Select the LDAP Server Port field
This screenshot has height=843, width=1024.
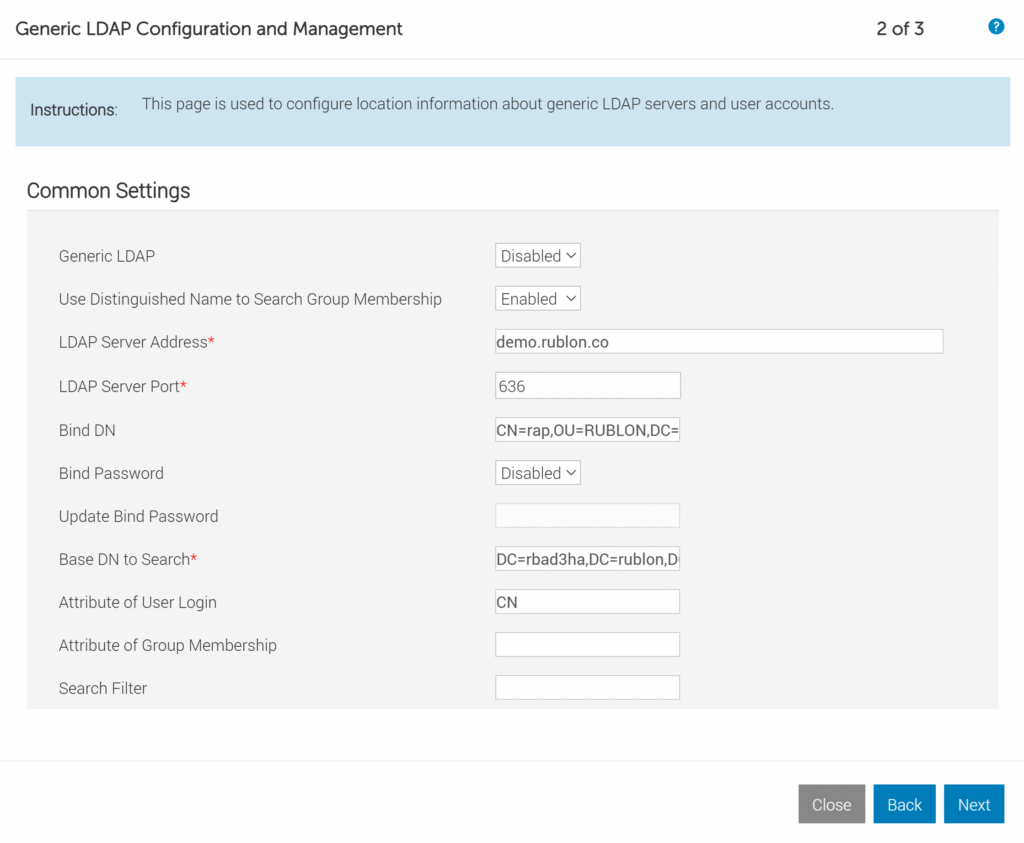(587, 385)
